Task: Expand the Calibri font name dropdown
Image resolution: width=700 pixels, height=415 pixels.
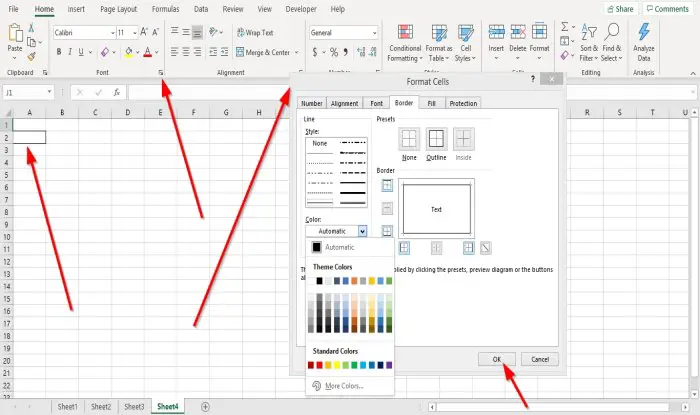Action: click(x=112, y=33)
